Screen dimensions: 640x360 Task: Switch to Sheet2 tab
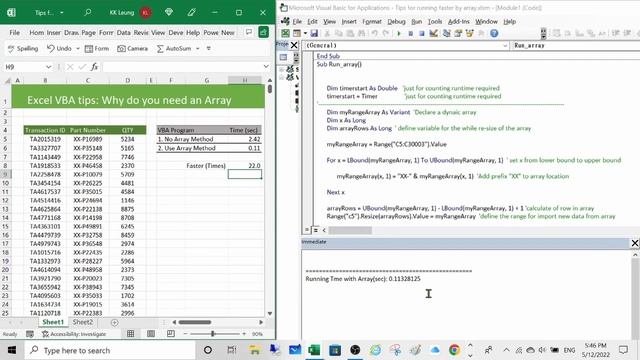[x=83, y=322]
